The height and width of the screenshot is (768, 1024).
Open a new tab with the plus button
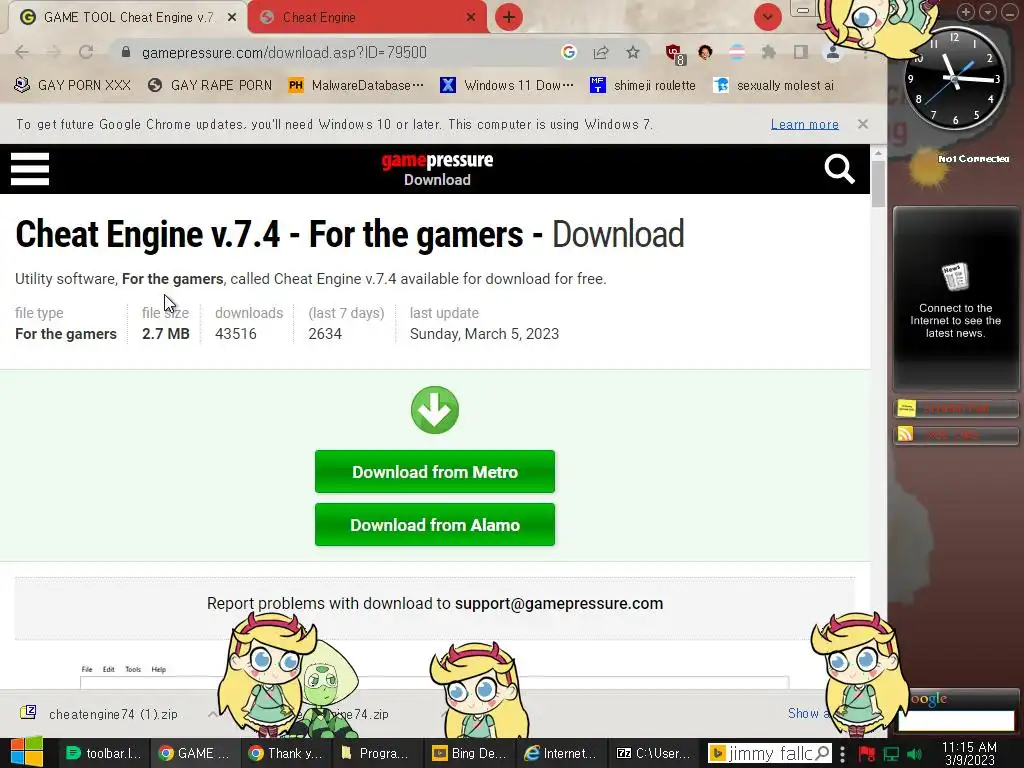click(509, 17)
